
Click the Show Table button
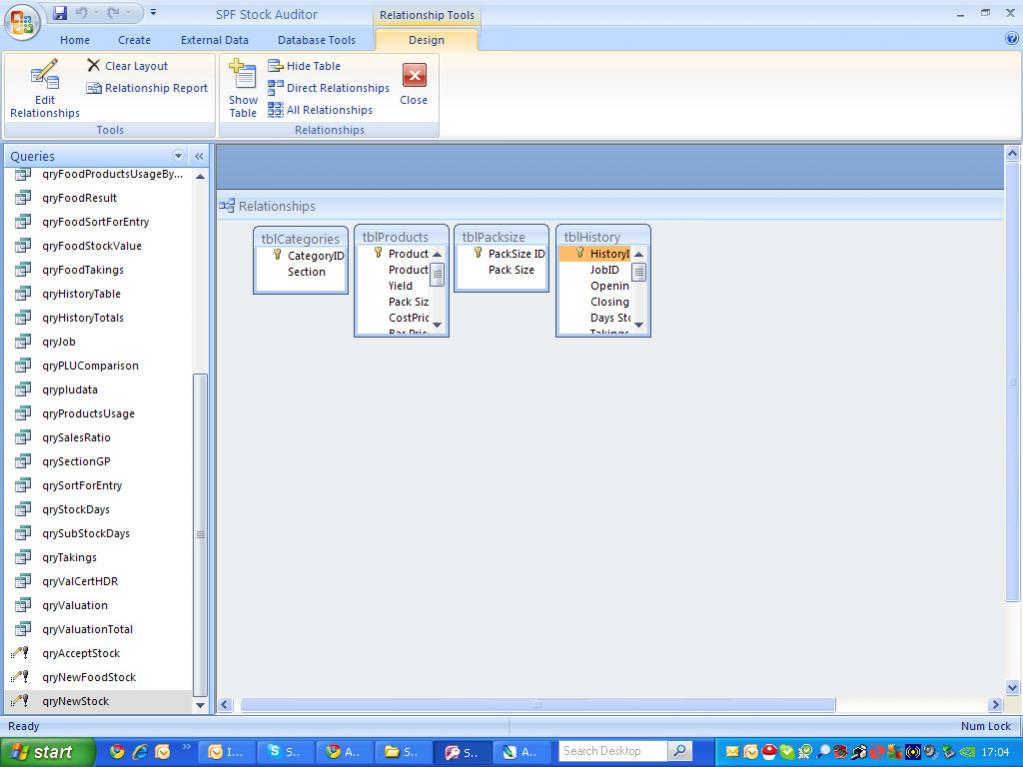tap(243, 89)
